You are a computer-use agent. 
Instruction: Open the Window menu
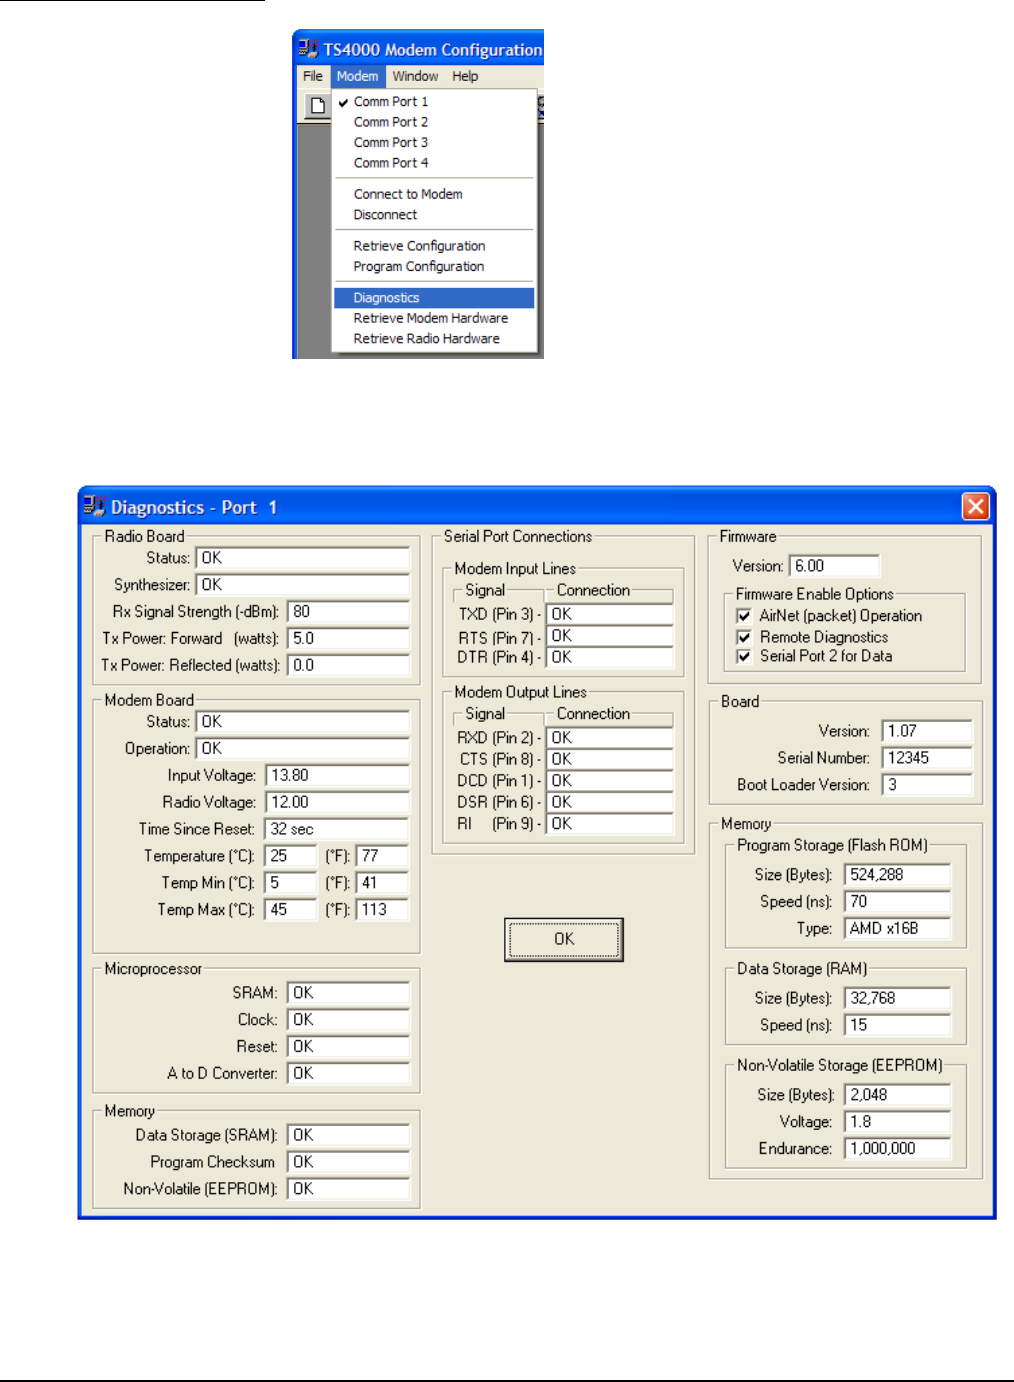[x=415, y=76]
